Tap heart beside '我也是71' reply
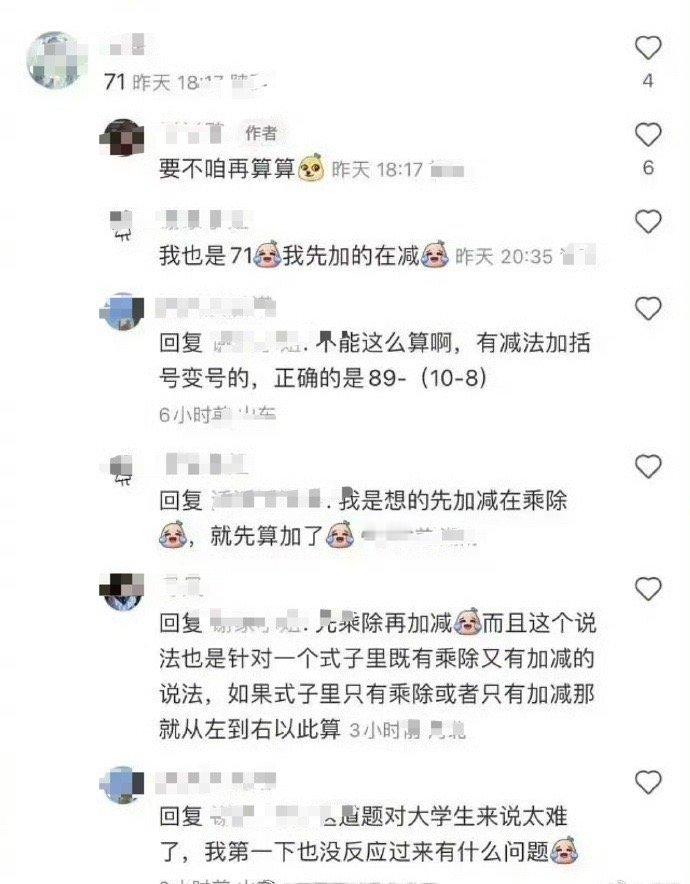Viewport: 690px width, 884px height. tap(648, 222)
